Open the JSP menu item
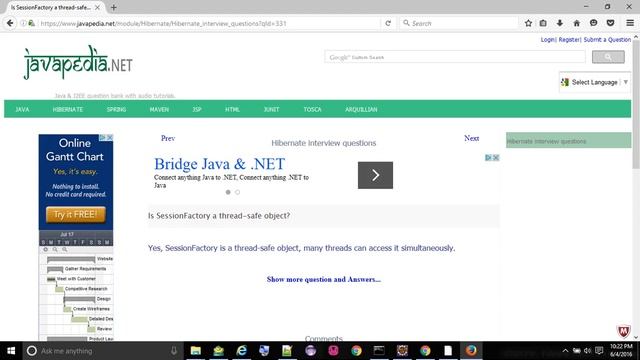The width and height of the screenshot is (640, 360). [197, 109]
